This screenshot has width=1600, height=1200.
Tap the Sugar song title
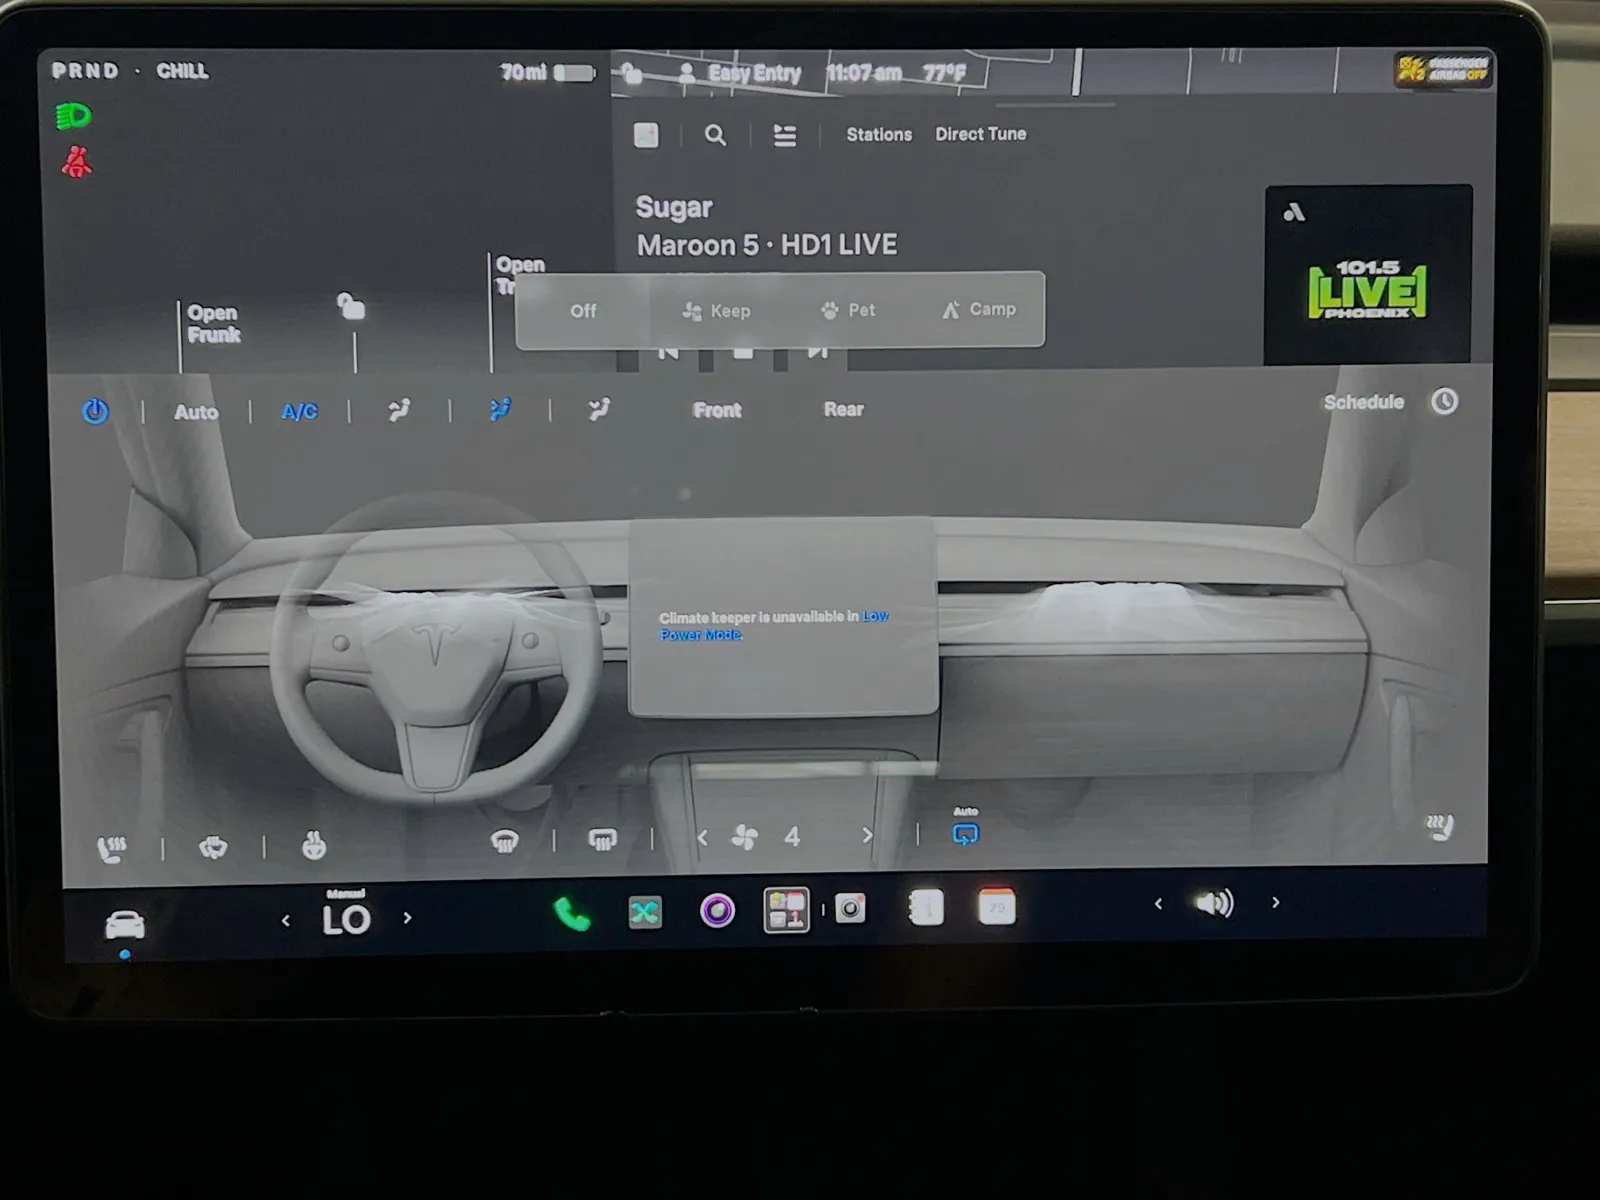pyautogui.click(x=674, y=207)
